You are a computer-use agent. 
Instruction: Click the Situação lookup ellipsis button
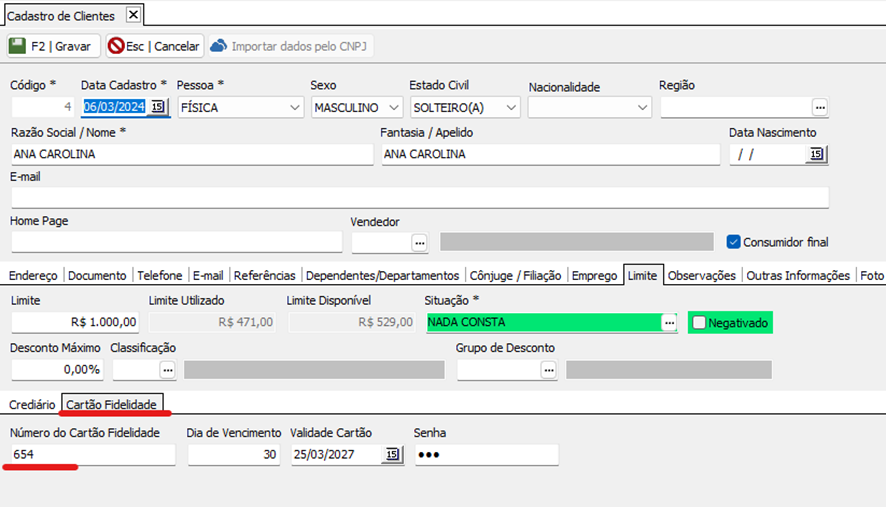(x=670, y=322)
